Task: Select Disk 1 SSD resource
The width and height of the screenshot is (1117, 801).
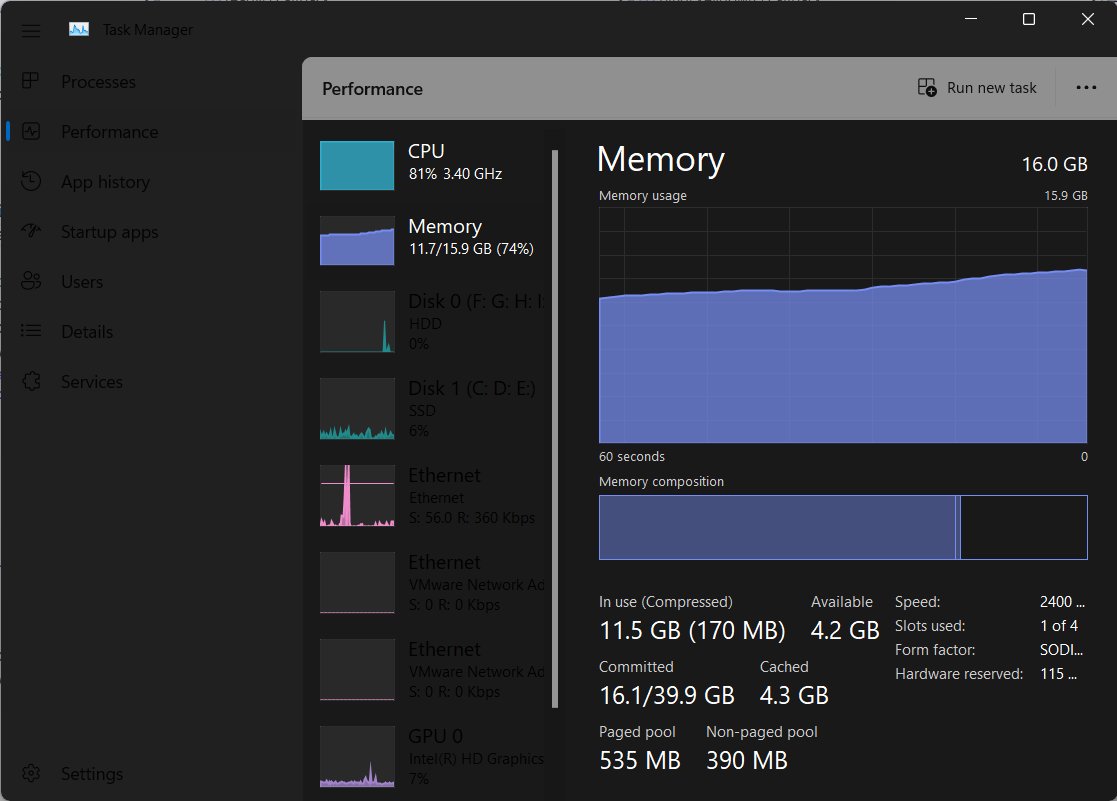Action: point(431,408)
